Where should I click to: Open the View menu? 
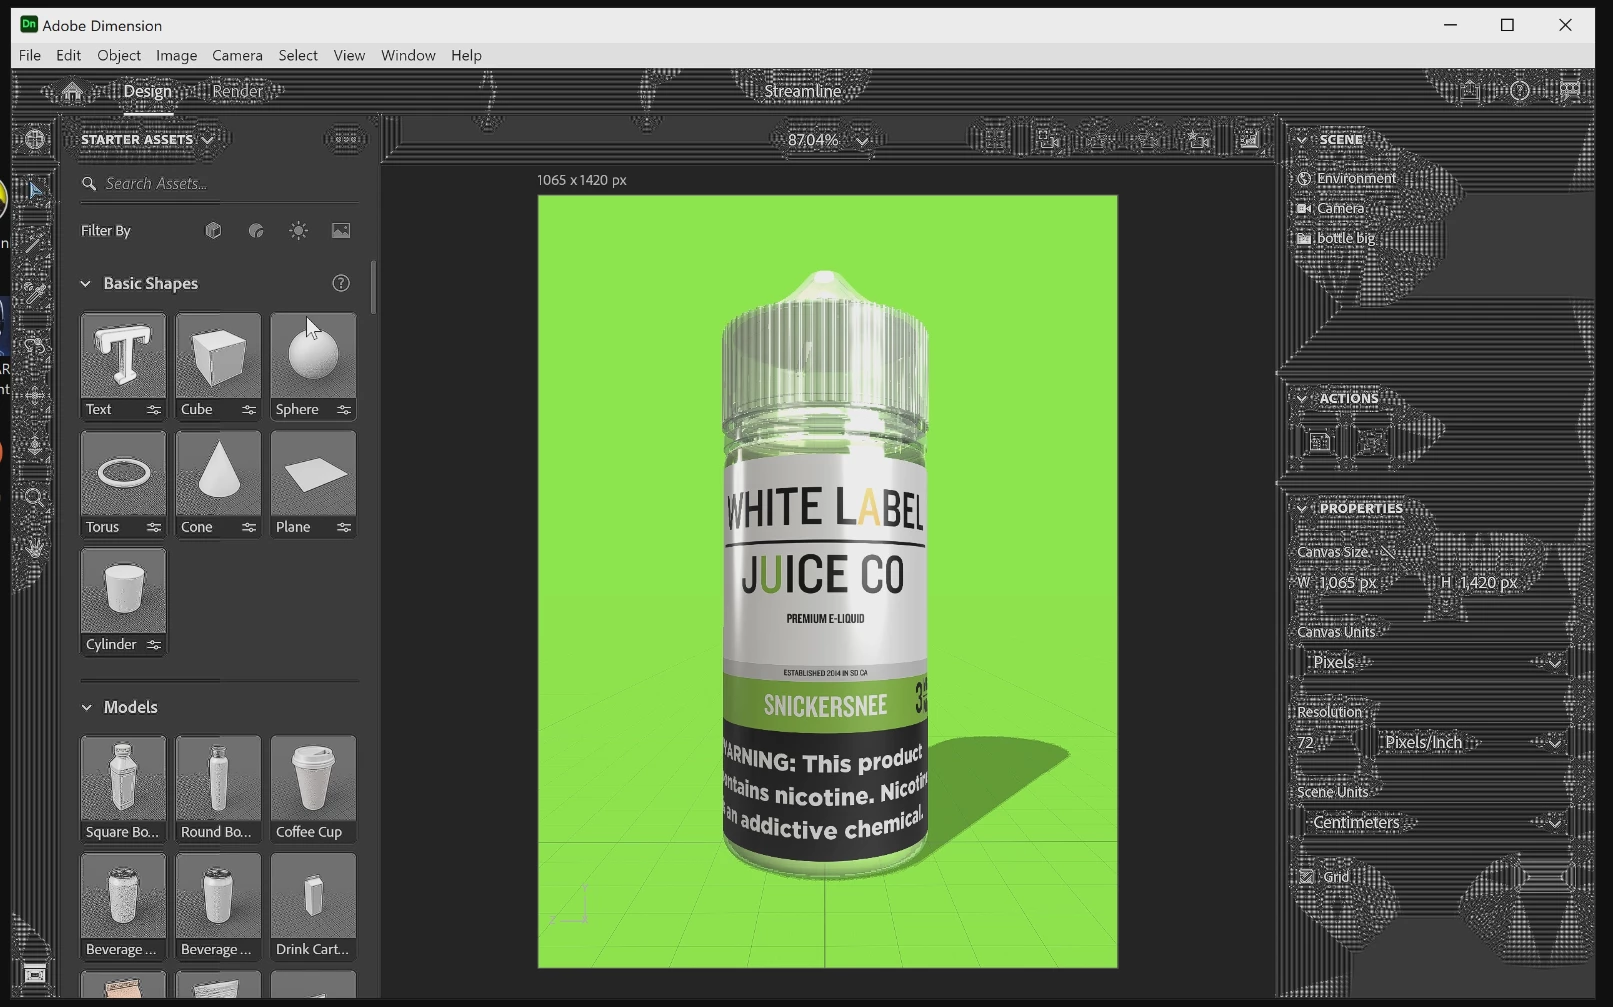pos(349,56)
